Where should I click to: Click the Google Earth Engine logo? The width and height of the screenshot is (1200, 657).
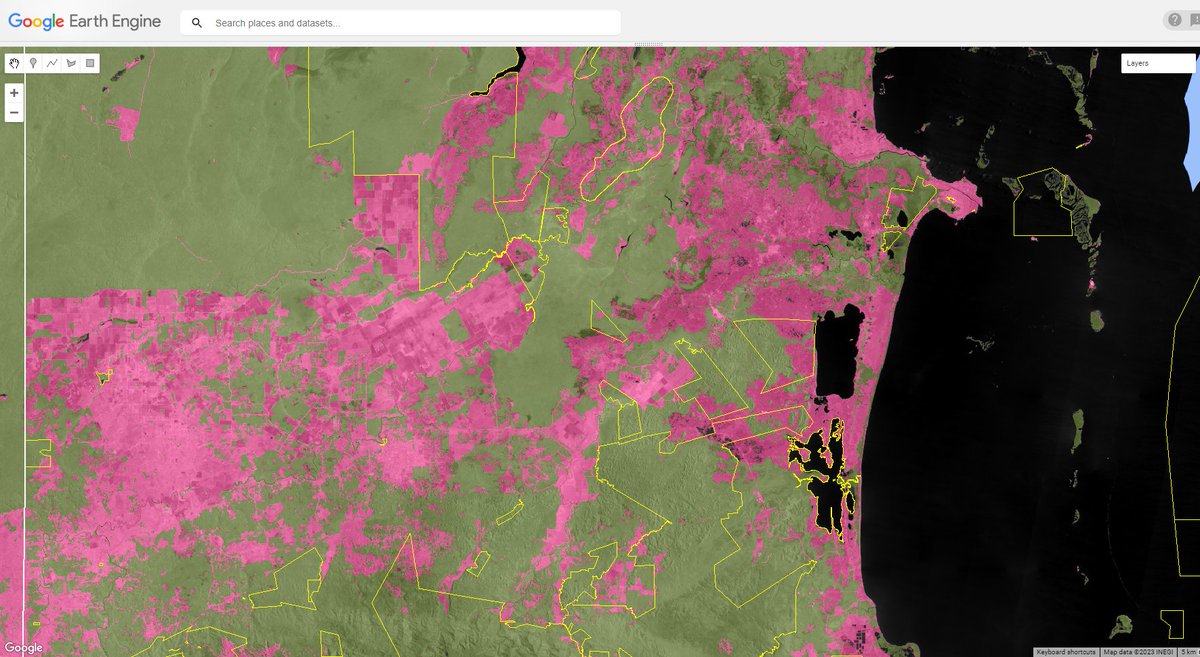84,22
